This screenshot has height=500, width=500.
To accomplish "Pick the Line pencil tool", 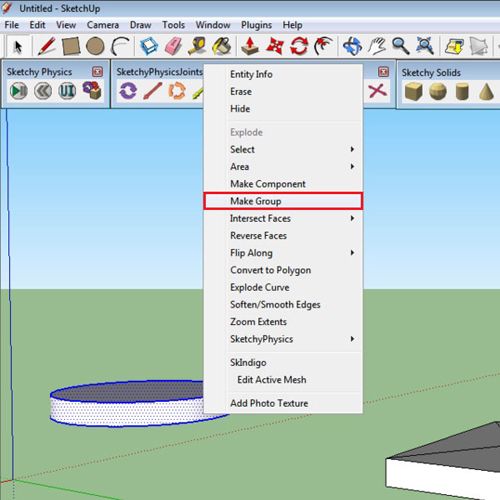I will coord(46,46).
